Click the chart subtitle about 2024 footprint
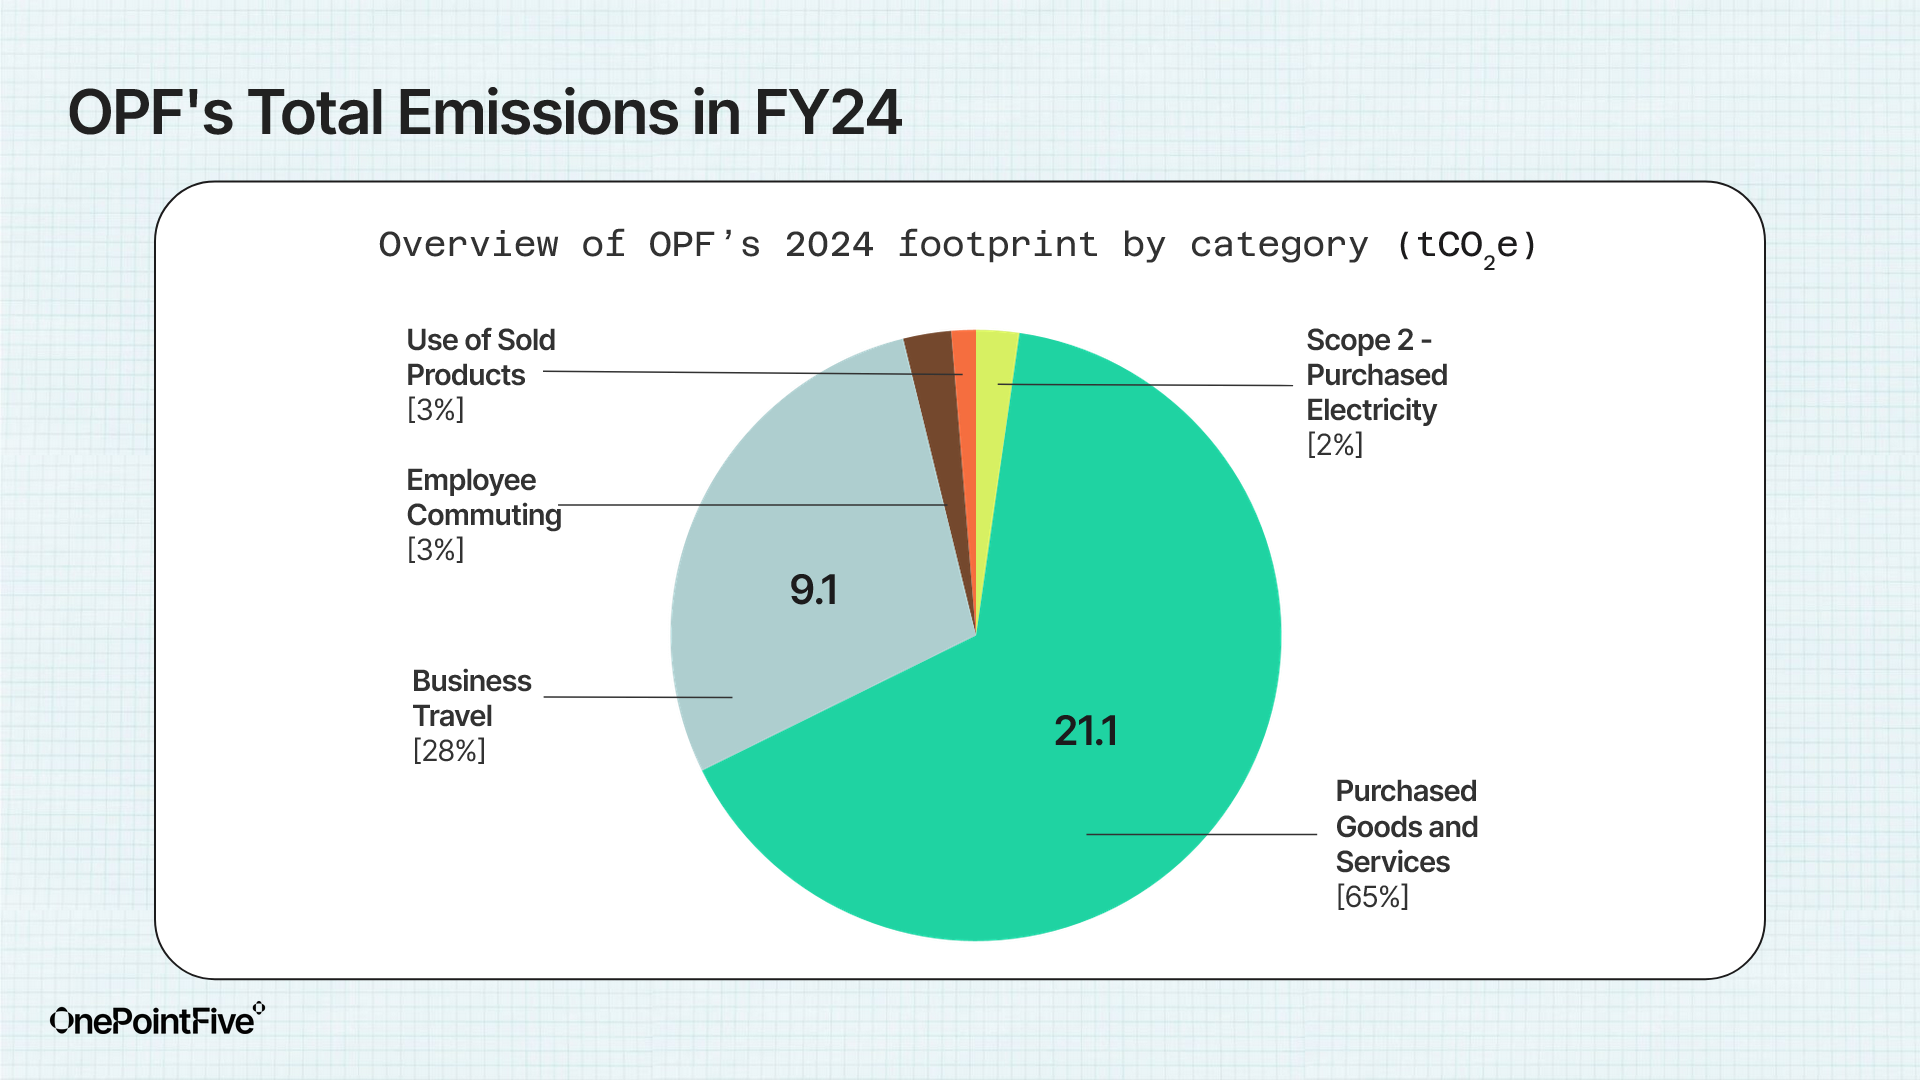 pyautogui.click(x=958, y=246)
